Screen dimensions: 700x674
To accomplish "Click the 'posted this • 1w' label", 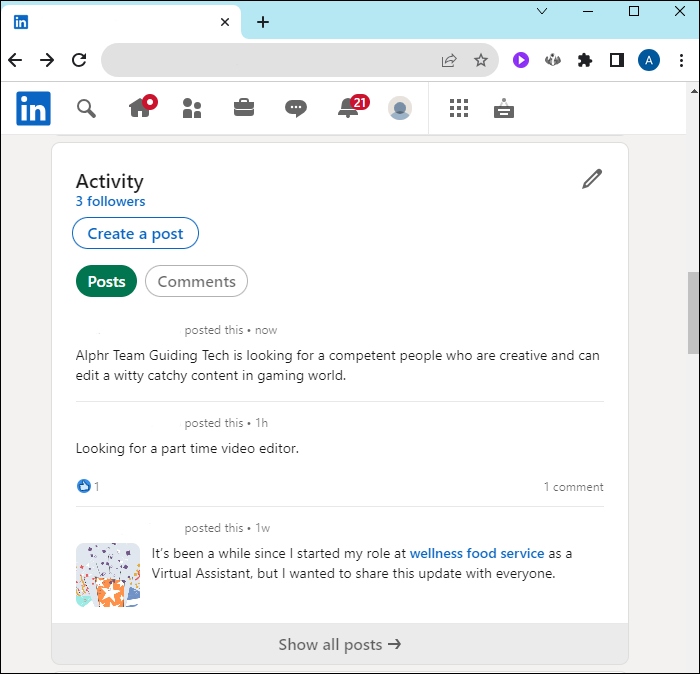I will 227,528.
